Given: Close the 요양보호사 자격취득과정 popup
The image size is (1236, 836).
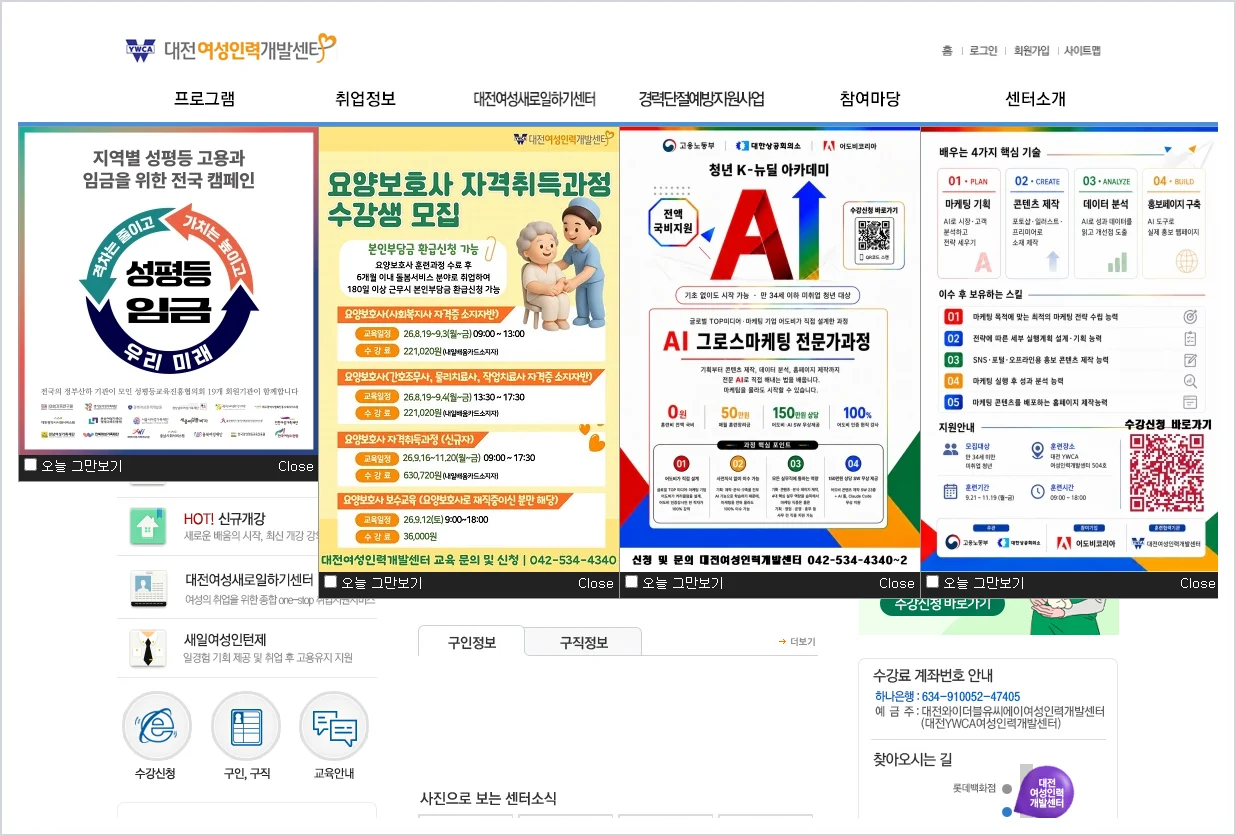Looking at the screenshot, I should tap(596, 583).
